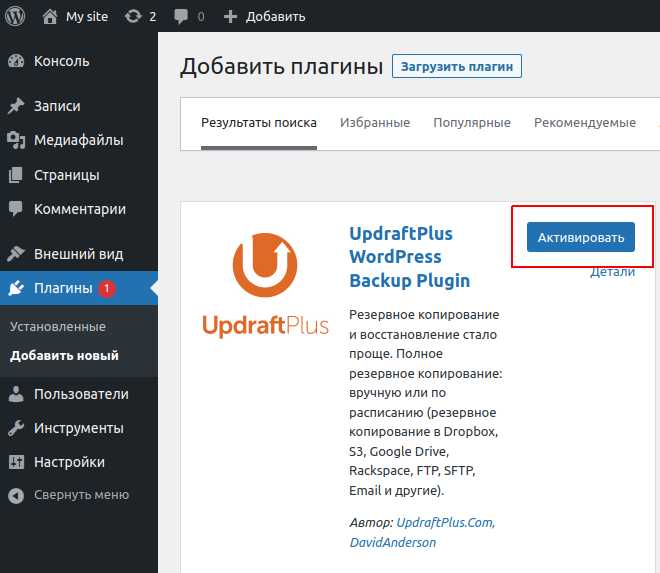This screenshot has height=573, width=660.
Task: Click the Страницы pages icon
Action: pos(16,175)
